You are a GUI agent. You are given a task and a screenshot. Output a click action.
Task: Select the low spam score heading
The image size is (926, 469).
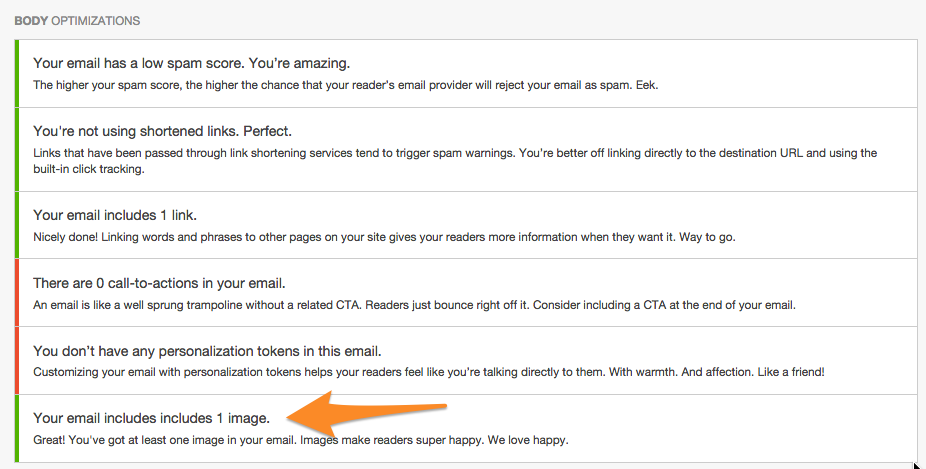click(192, 63)
